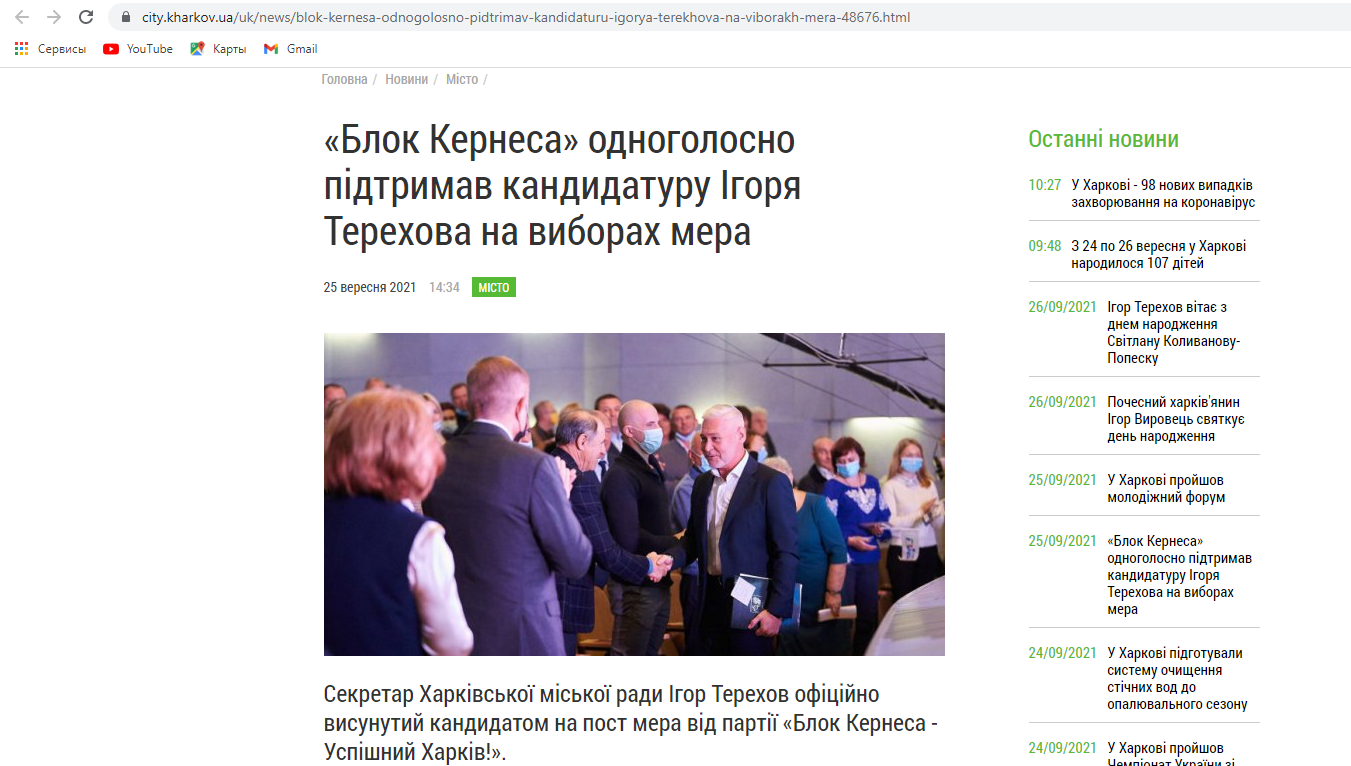Open news about 107 children born
The image size is (1351, 766).
click(1158, 255)
